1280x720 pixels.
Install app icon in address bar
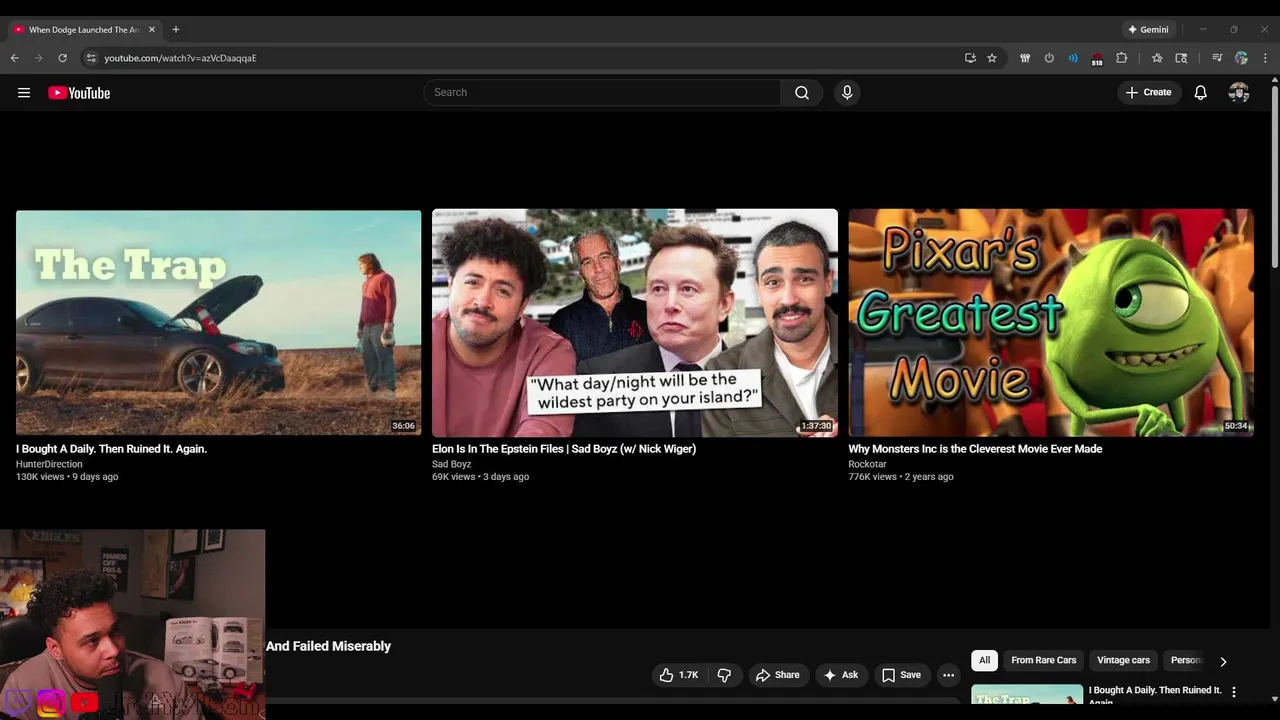tap(970, 58)
